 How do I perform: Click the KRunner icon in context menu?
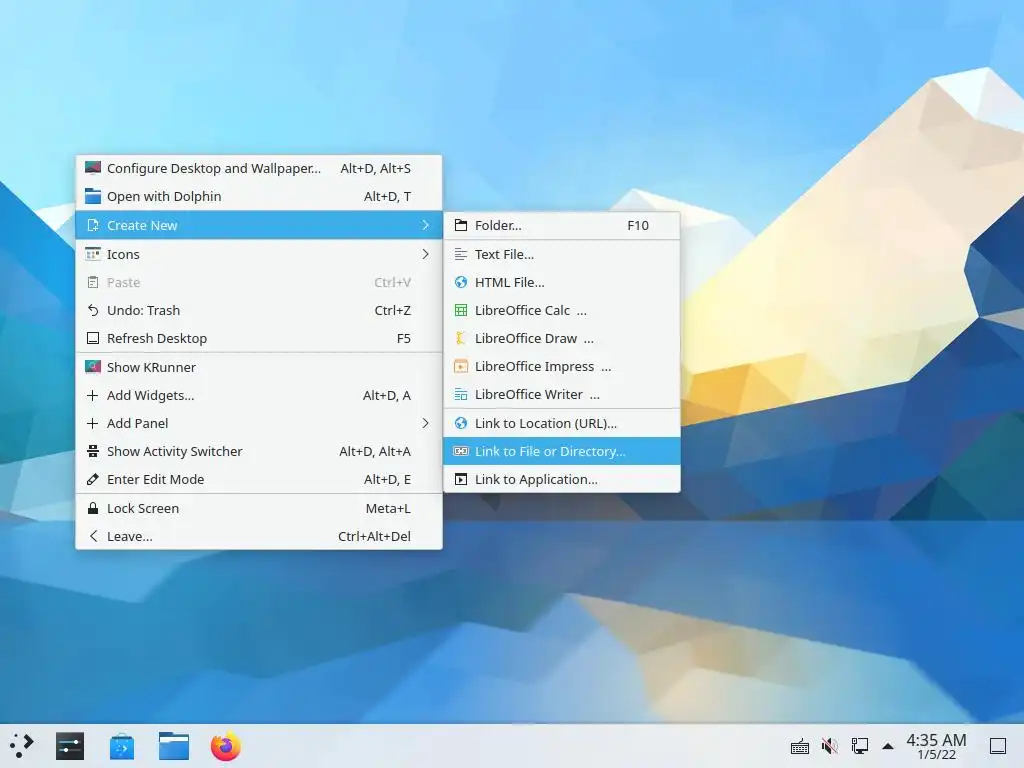93,366
